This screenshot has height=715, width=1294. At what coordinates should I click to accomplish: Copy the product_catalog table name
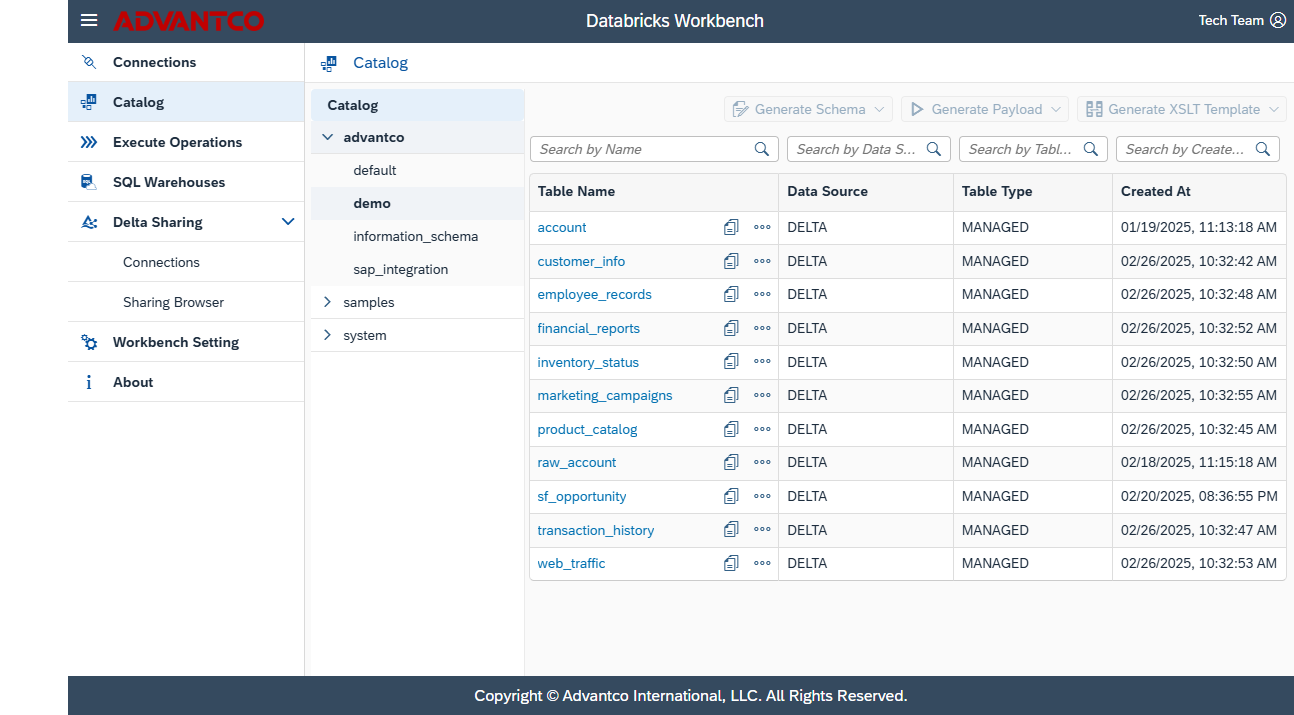[x=731, y=429]
